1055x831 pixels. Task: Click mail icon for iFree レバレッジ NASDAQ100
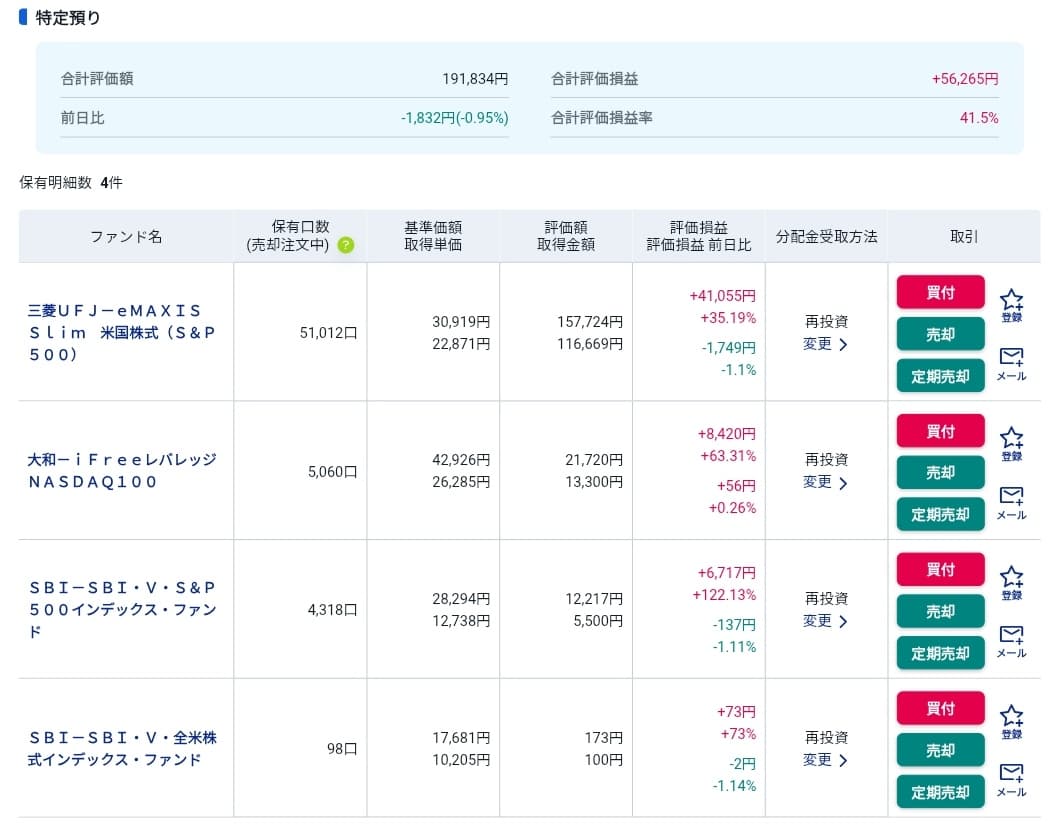pos(1011,499)
